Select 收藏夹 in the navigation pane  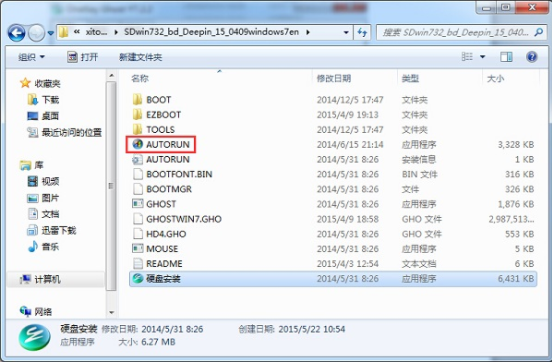40,83
